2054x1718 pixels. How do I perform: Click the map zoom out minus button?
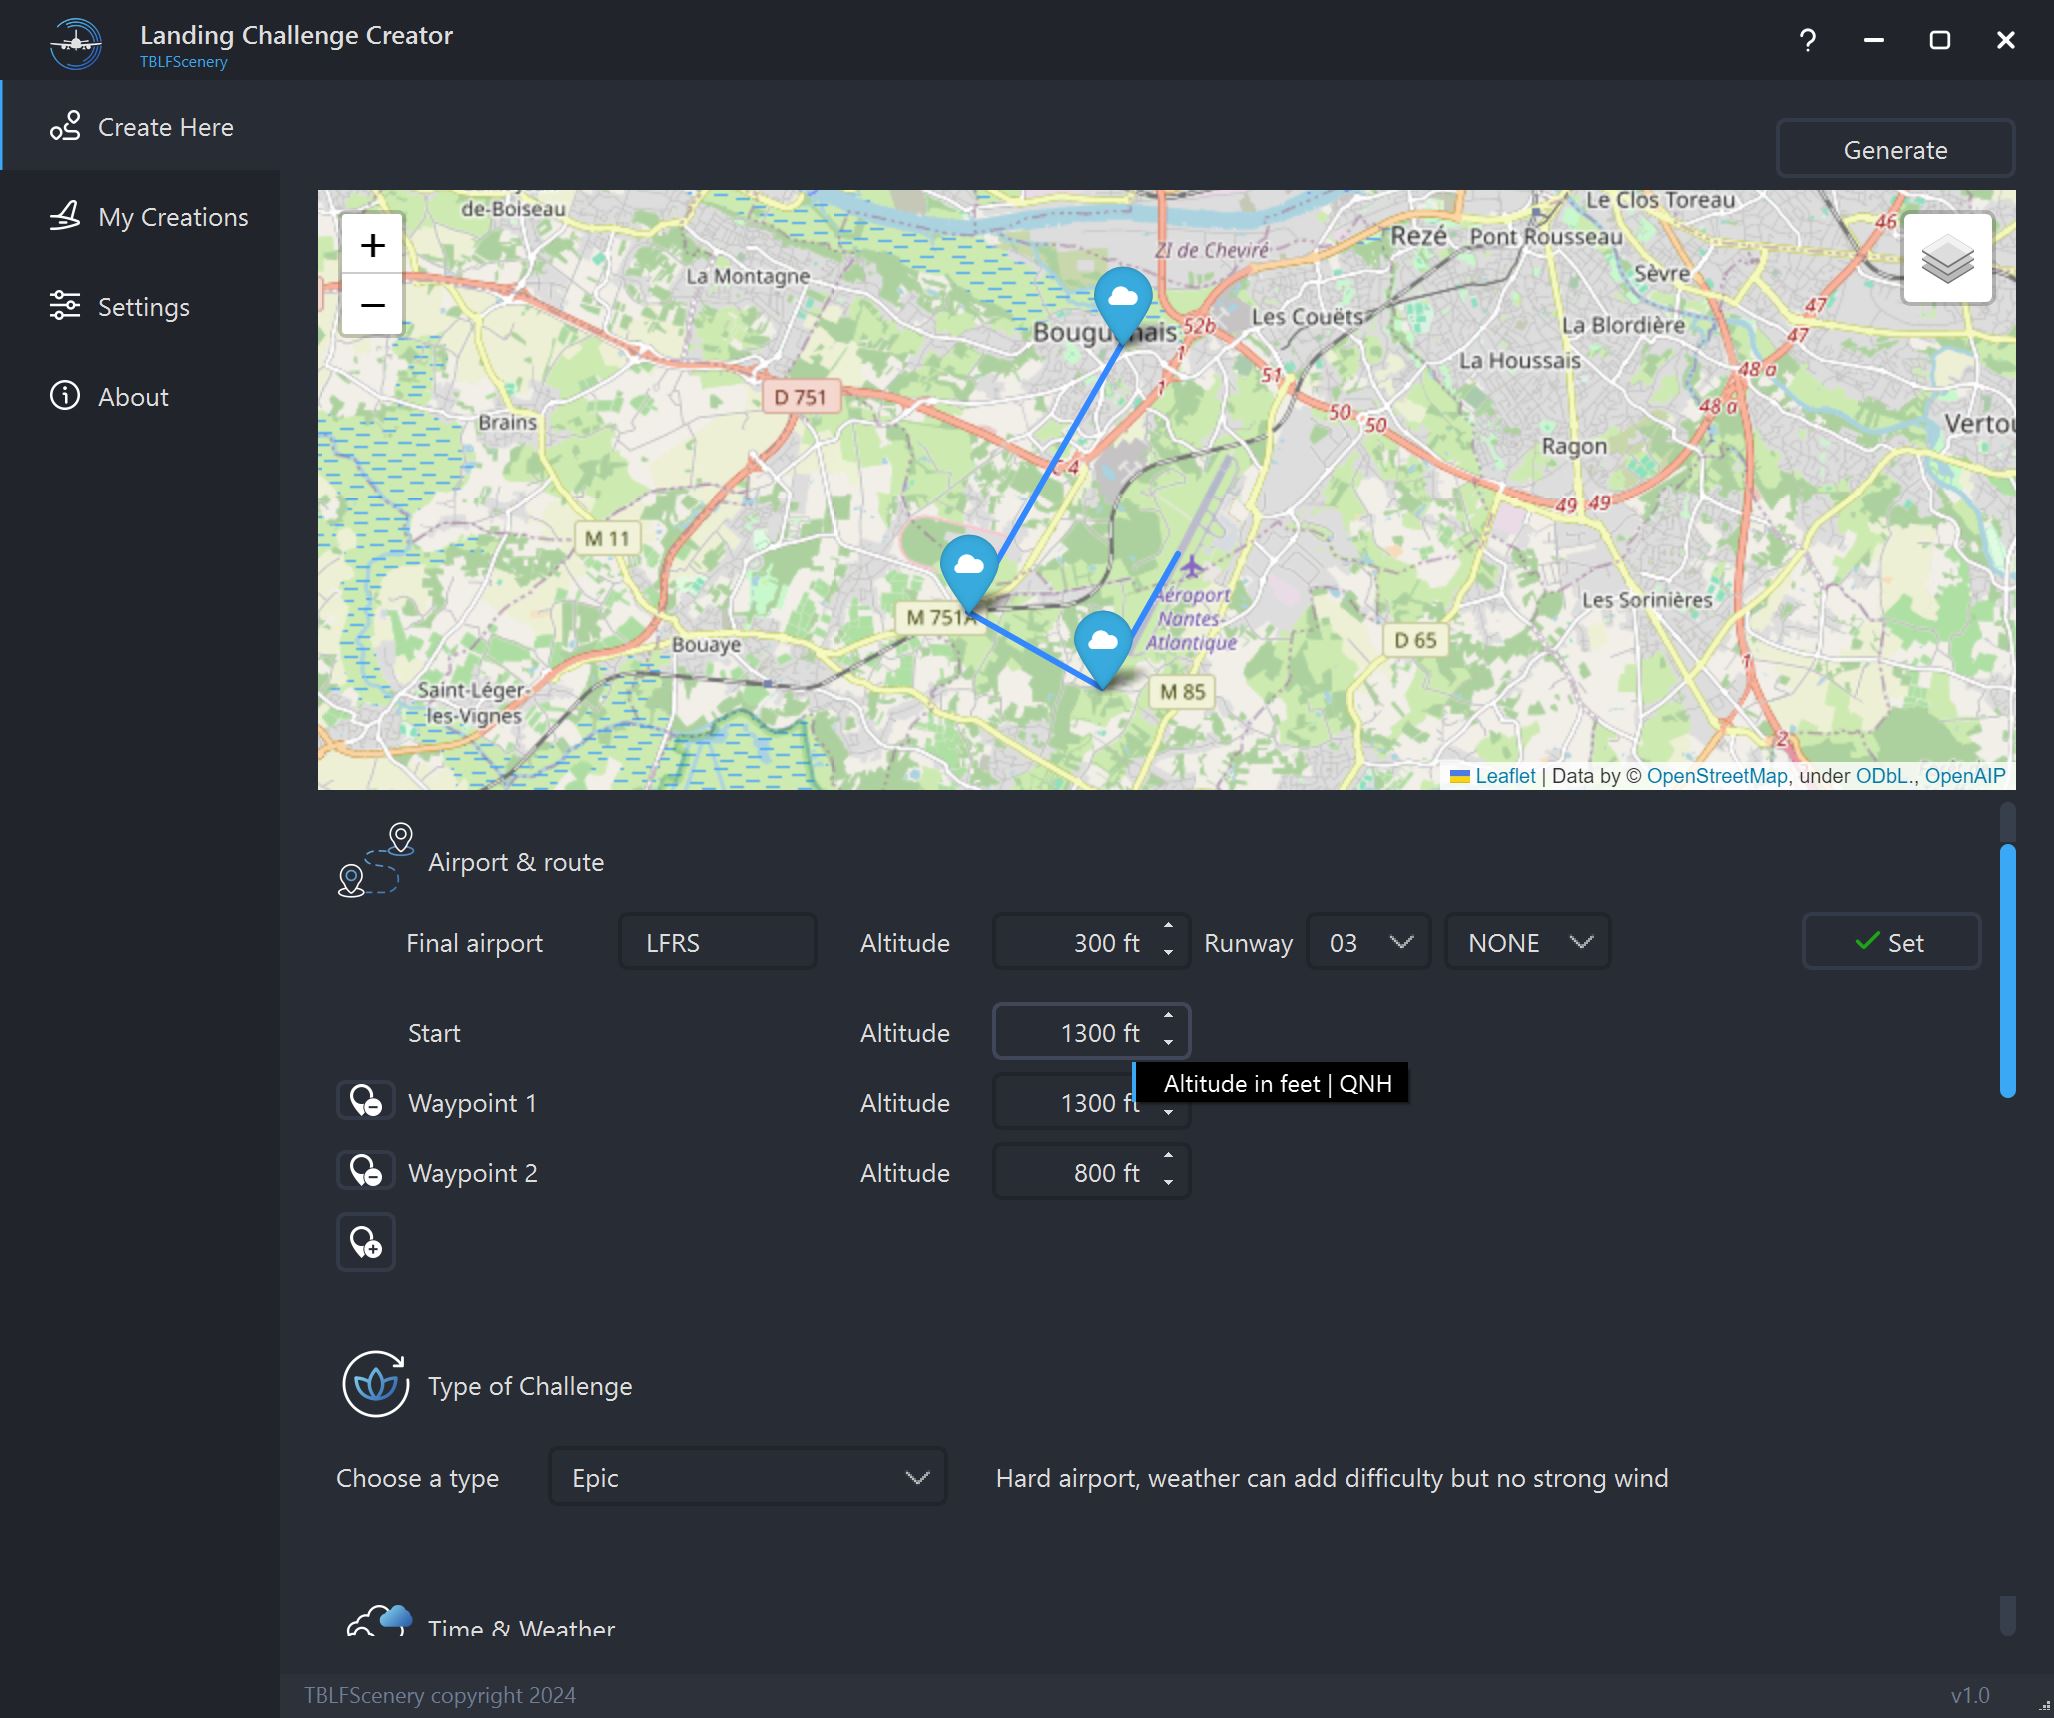[372, 305]
